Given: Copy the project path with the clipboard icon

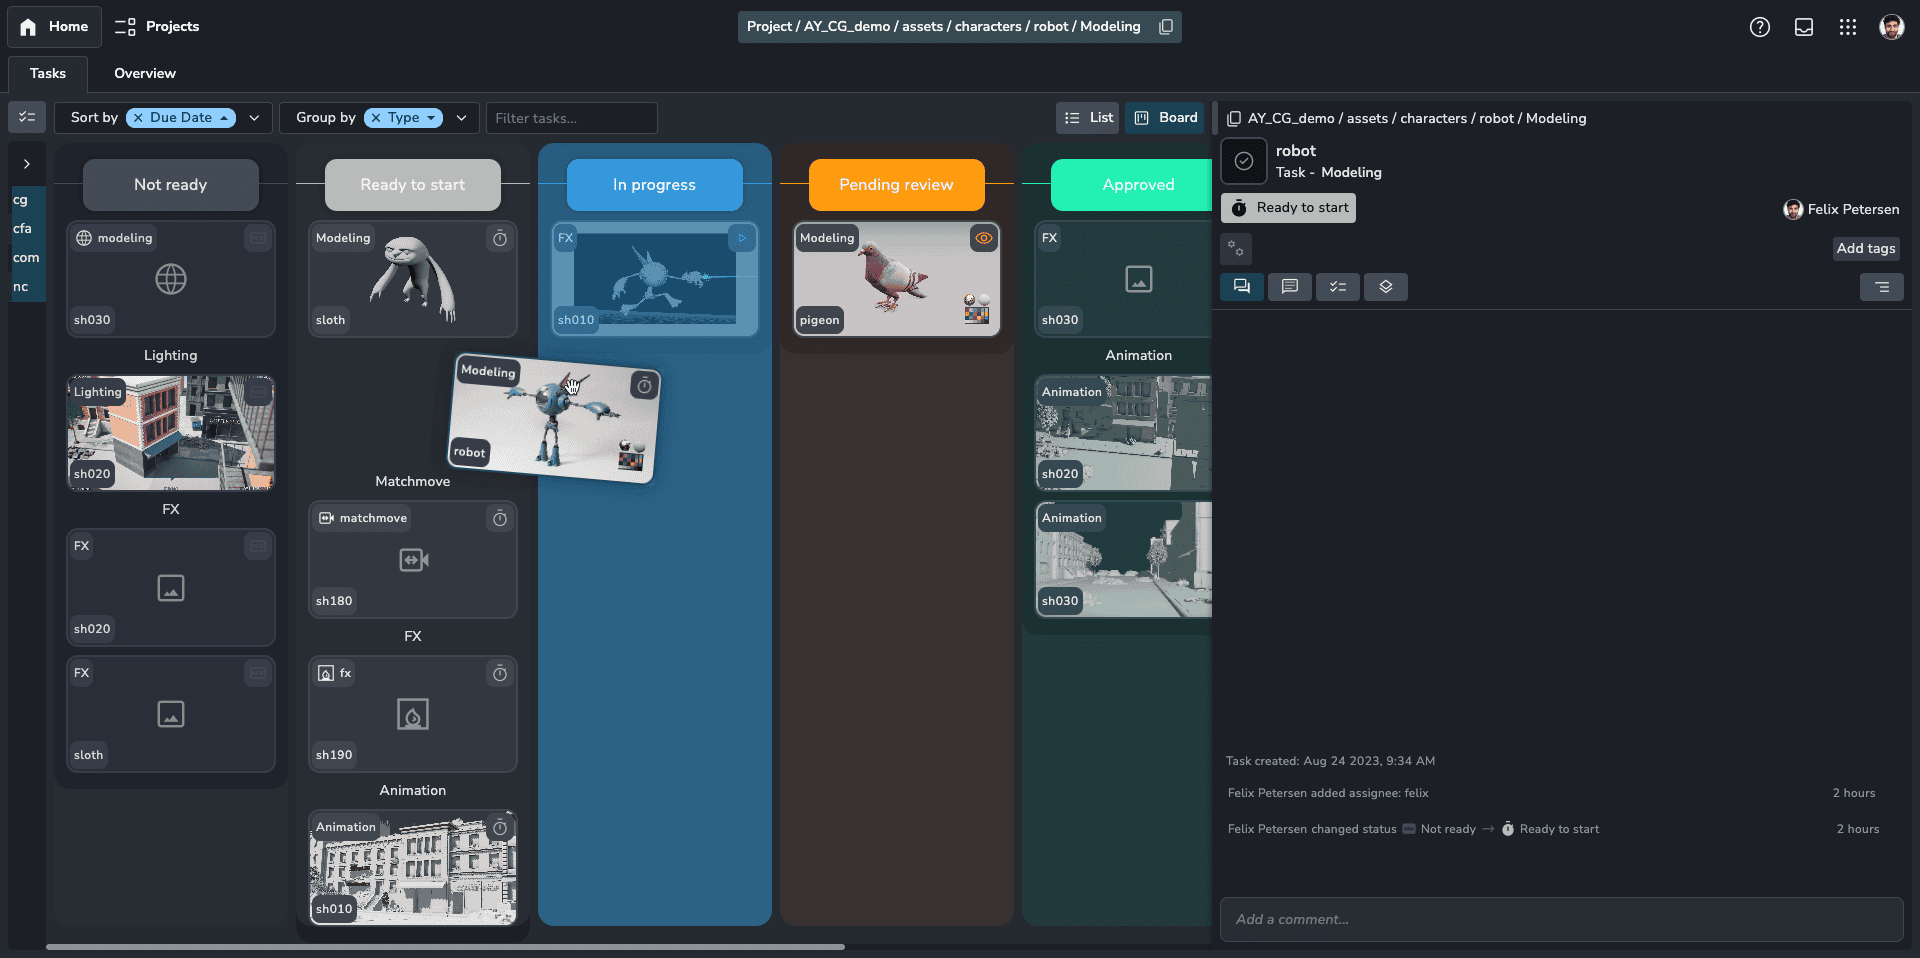Looking at the screenshot, I should pos(1166,27).
